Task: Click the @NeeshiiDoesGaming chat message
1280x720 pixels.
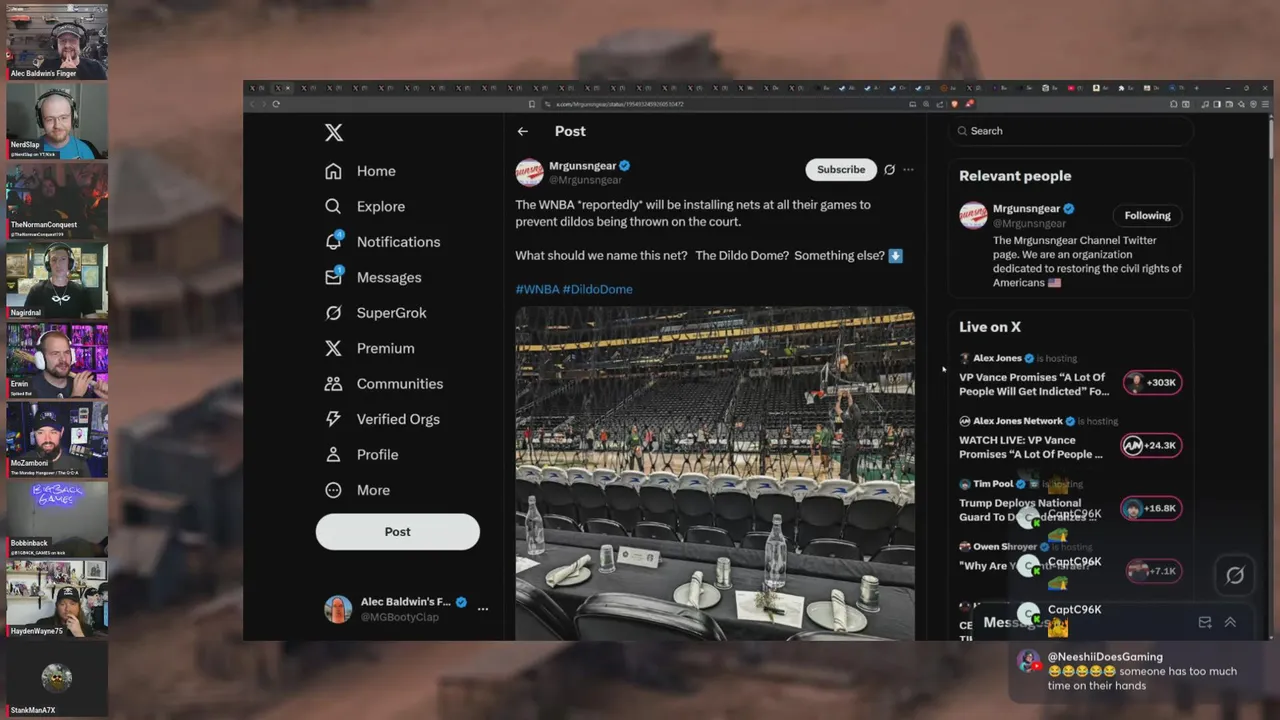Action: coord(1142,671)
